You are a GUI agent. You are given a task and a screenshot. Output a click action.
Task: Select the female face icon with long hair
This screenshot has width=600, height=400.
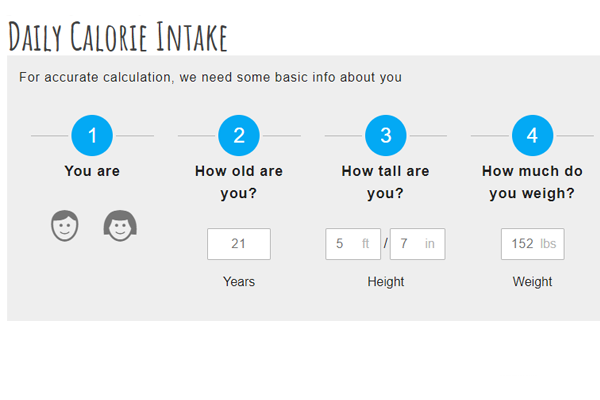(120, 225)
